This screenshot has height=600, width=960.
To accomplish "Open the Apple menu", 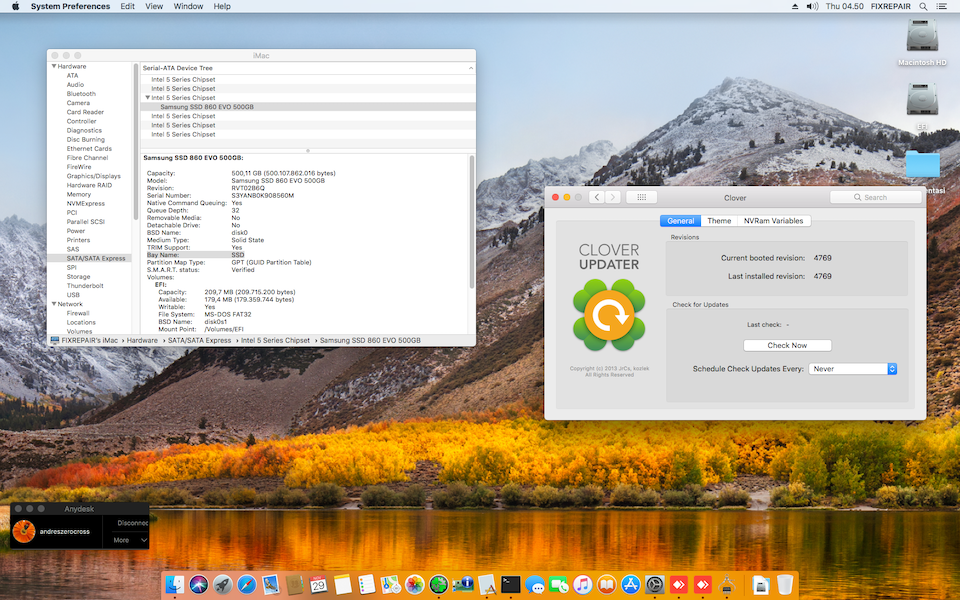I will click(x=15, y=6).
